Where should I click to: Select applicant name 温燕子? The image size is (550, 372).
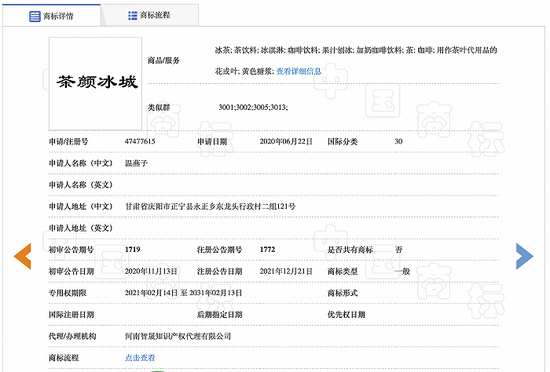[x=136, y=163]
